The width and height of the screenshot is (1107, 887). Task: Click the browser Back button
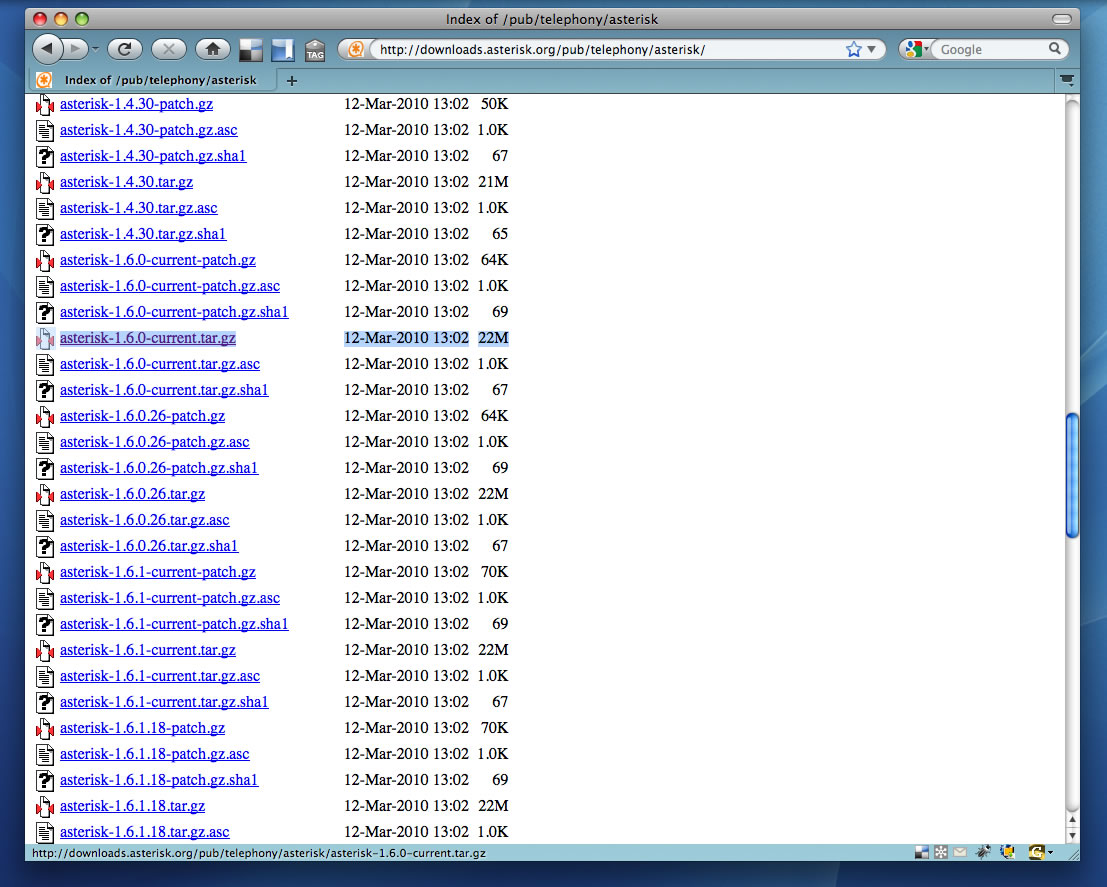pyautogui.click(x=48, y=48)
